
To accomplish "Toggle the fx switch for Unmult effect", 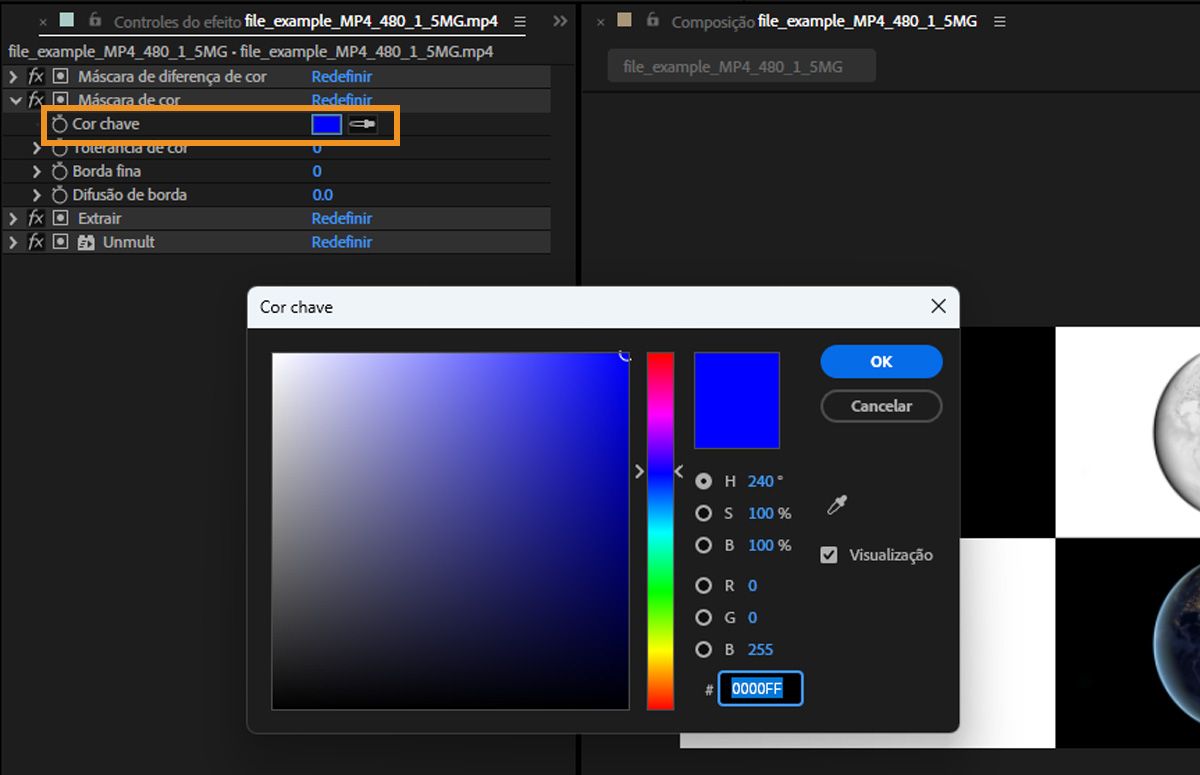I will pos(36,242).
